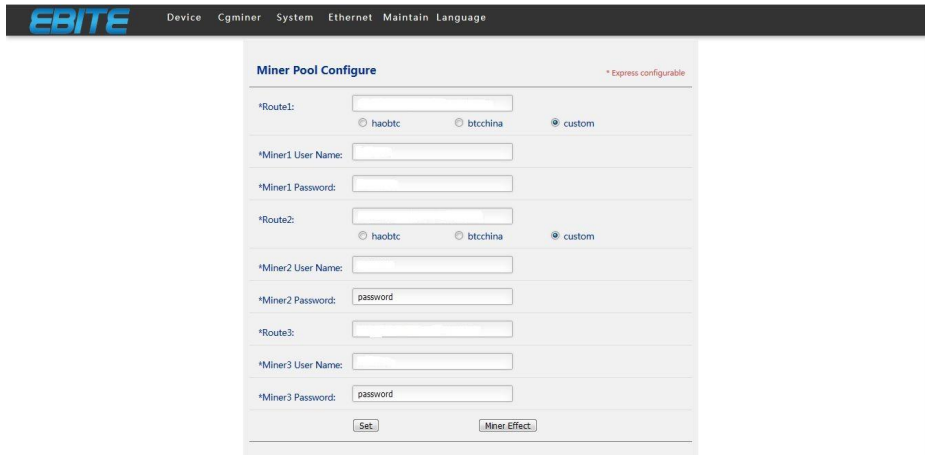Image resolution: width=925 pixels, height=459 pixels.
Task: Focus the Route1 input field
Action: [432, 103]
